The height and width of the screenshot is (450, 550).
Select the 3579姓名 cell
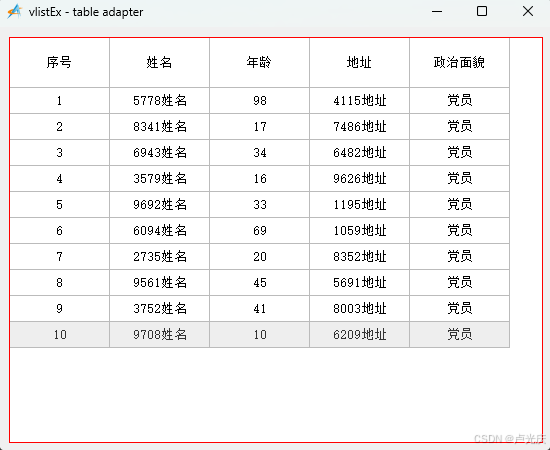click(160, 179)
